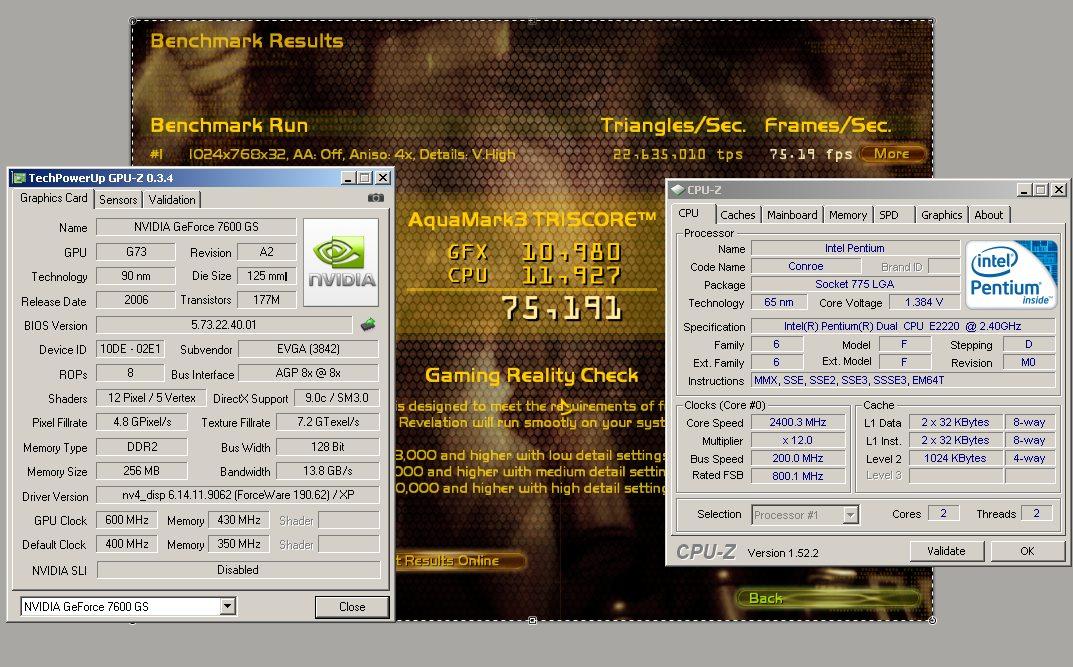
Task: Click the Memory Size value 256 MB
Action: click(x=142, y=471)
